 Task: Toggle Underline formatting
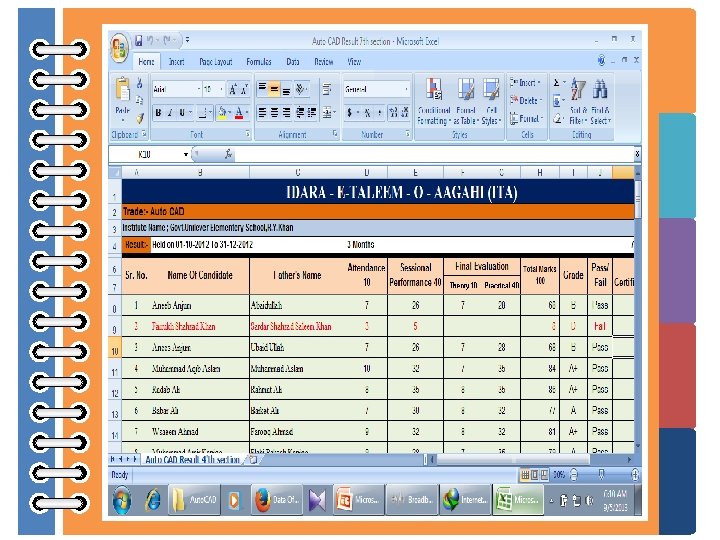(x=182, y=113)
